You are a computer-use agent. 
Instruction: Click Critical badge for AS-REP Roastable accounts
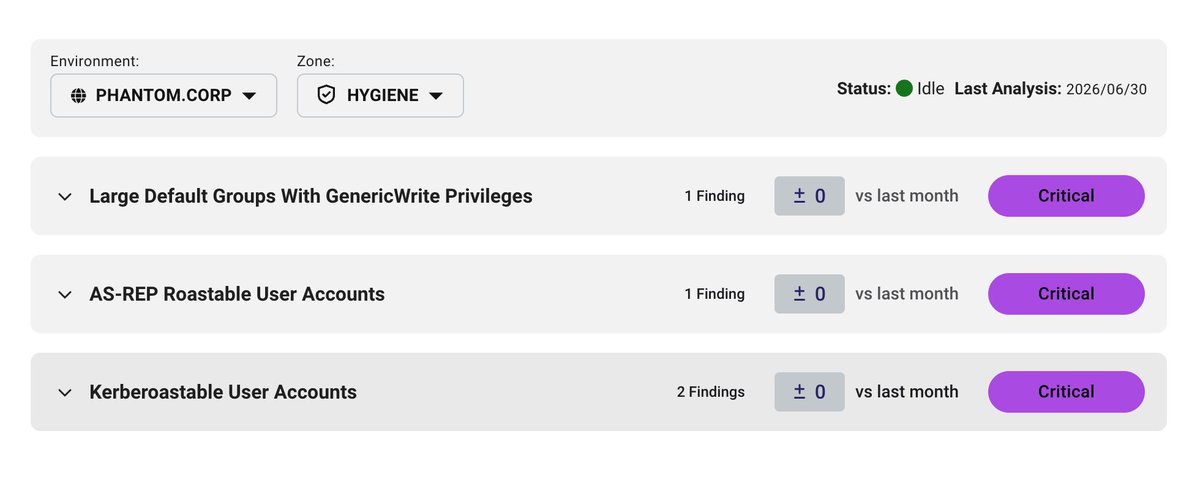point(1066,294)
